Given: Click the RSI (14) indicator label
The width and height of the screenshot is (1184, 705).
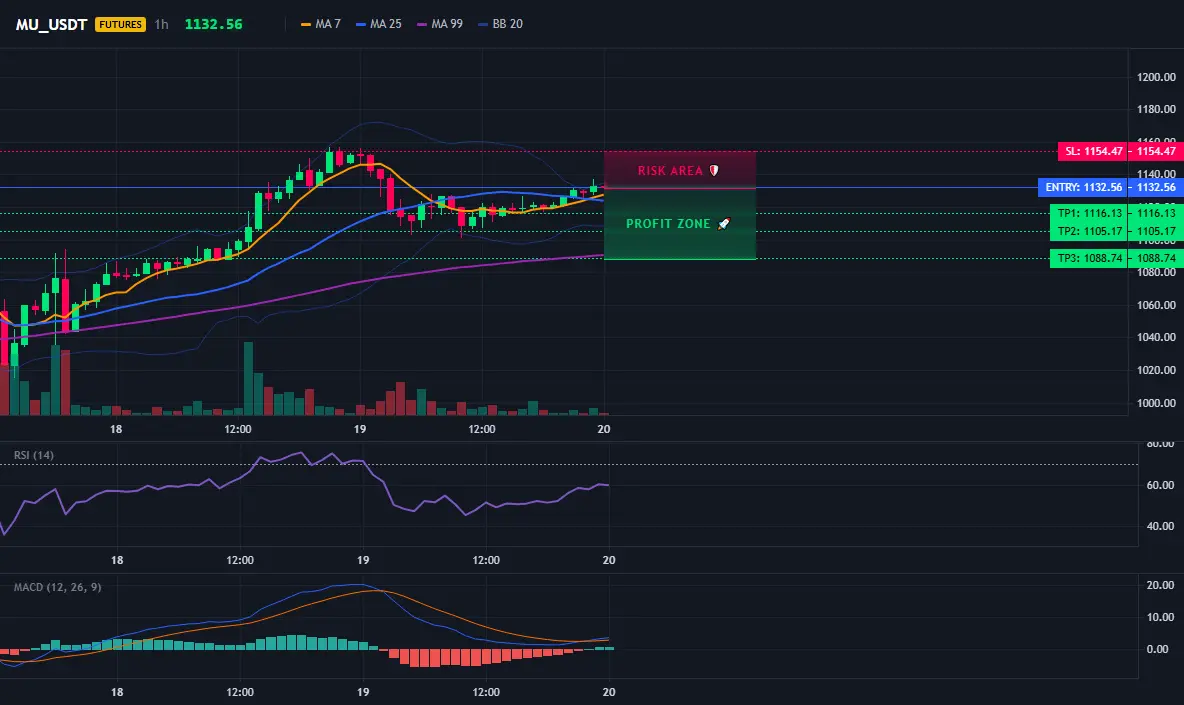Looking at the screenshot, I should 34,455.
